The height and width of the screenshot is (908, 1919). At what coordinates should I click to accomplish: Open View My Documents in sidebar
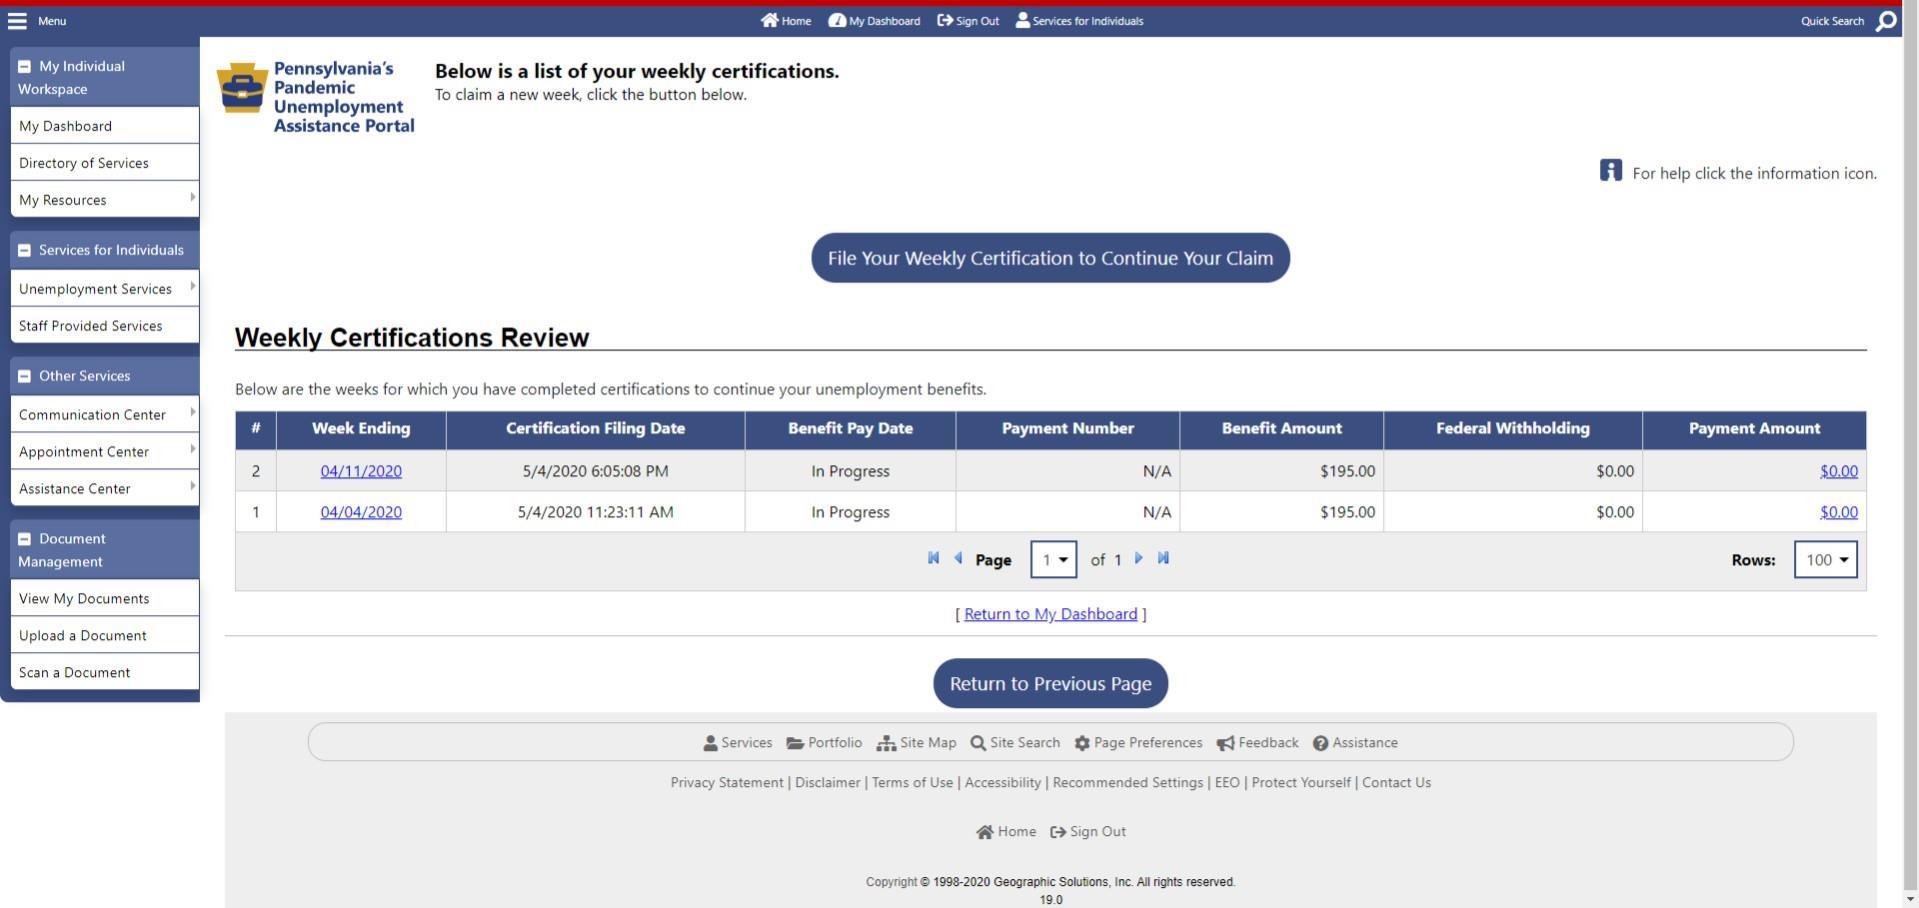pos(84,599)
